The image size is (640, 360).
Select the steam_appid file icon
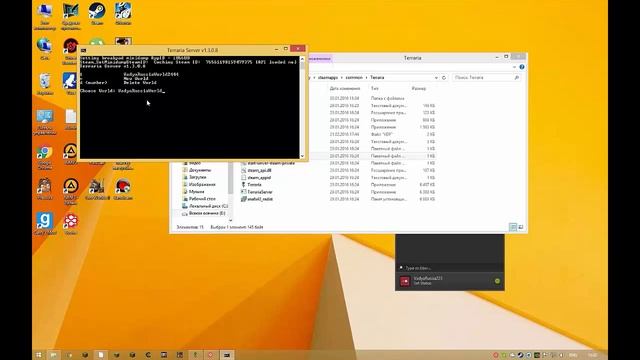pyautogui.click(x=243, y=178)
